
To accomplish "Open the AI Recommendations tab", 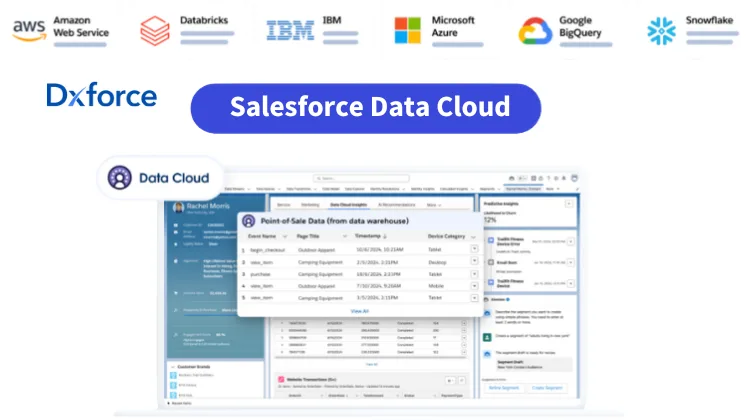I will pos(397,205).
